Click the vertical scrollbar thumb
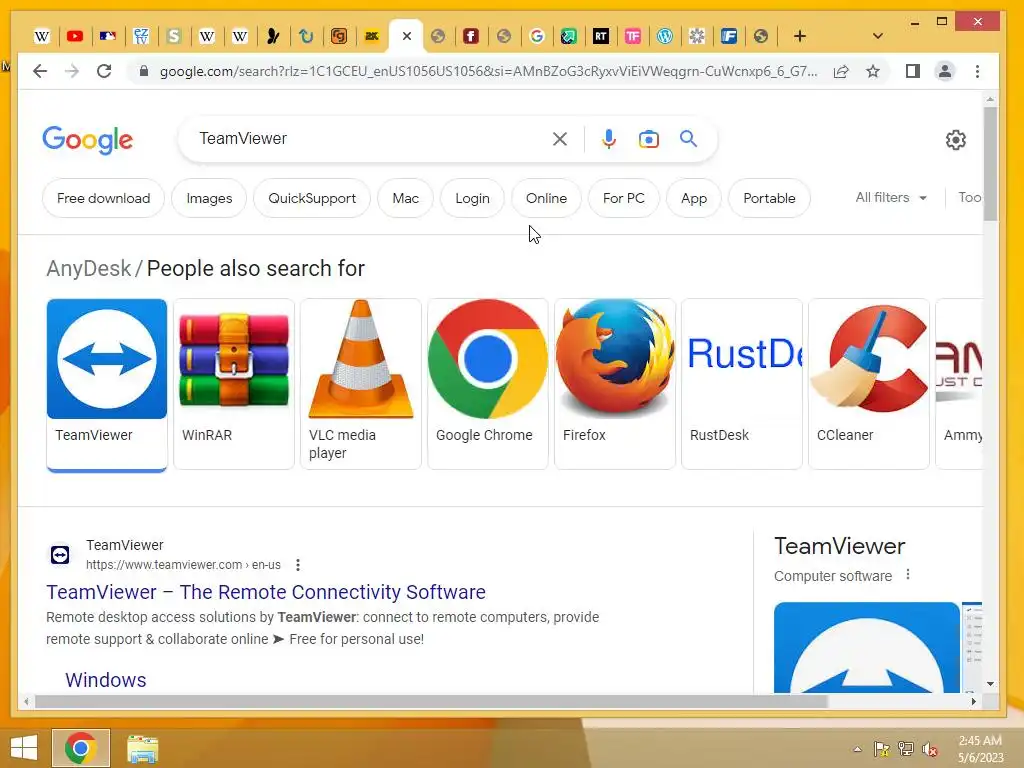The image size is (1024, 768). tap(990, 165)
